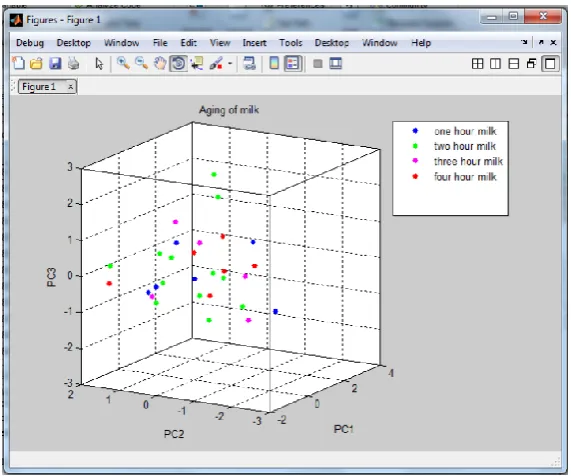This screenshot has width=571, height=476.
Task: Select the Edit Plot arrow tool
Action: pyautogui.click(x=99, y=64)
